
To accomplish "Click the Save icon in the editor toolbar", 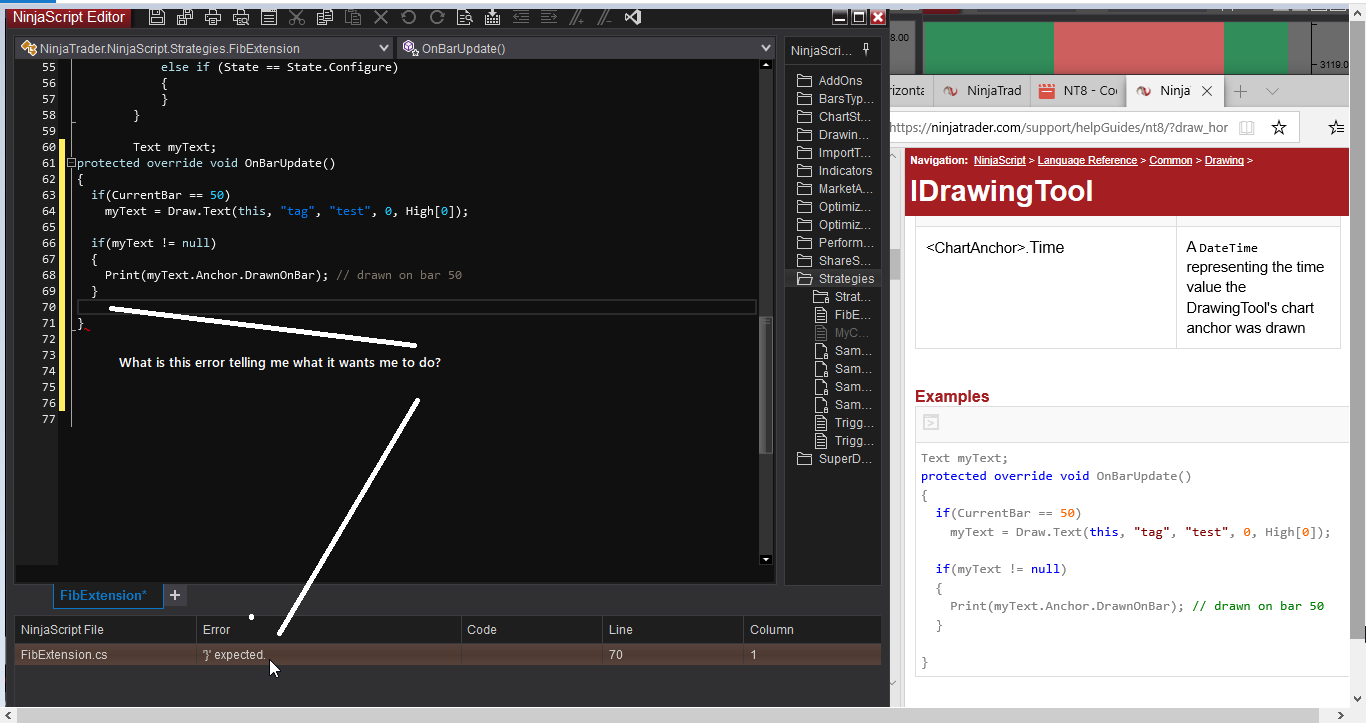I will click(157, 17).
